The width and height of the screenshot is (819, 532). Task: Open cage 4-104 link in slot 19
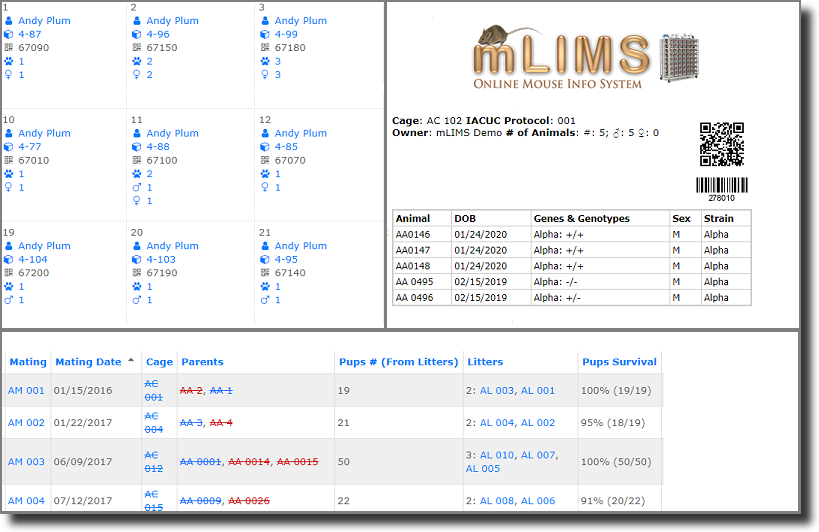pos(38,259)
